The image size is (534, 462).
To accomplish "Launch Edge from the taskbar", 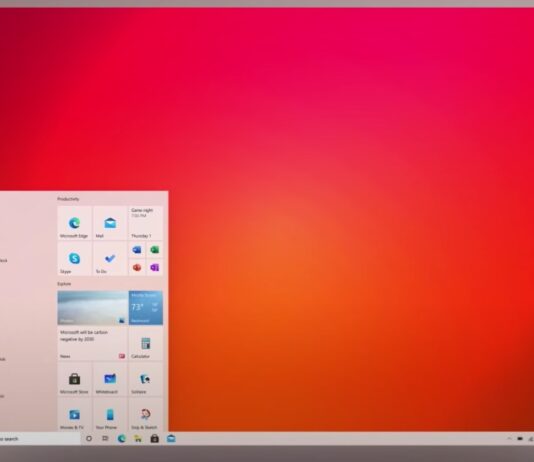I will 122,439.
